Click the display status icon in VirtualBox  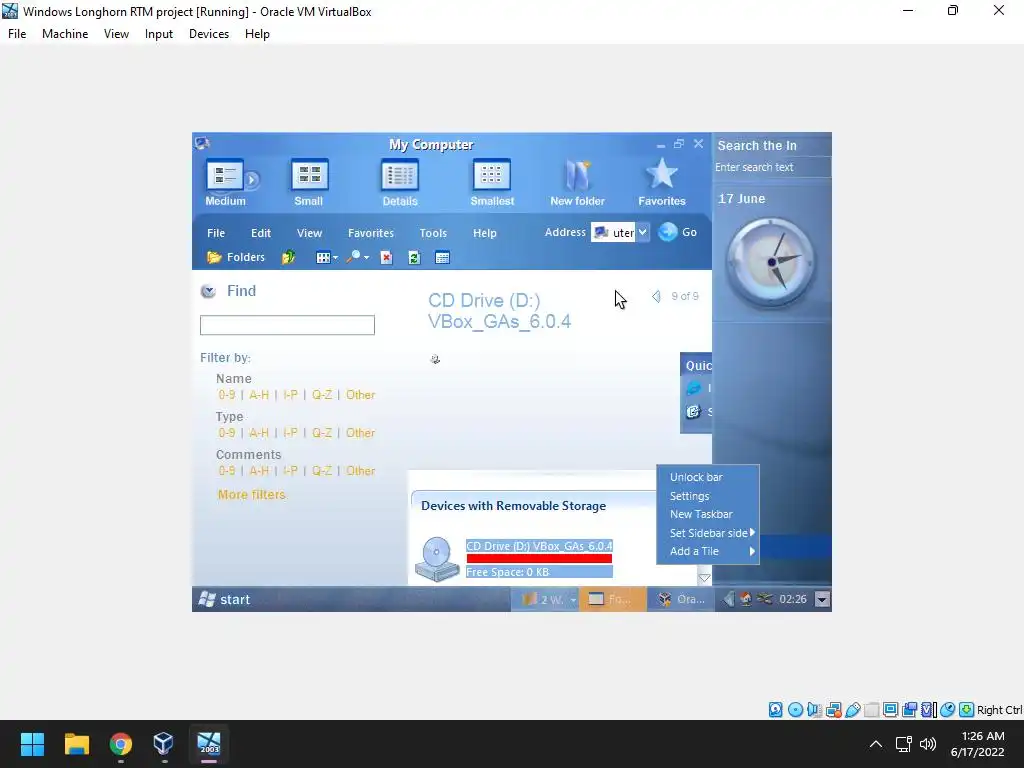pos(890,710)
